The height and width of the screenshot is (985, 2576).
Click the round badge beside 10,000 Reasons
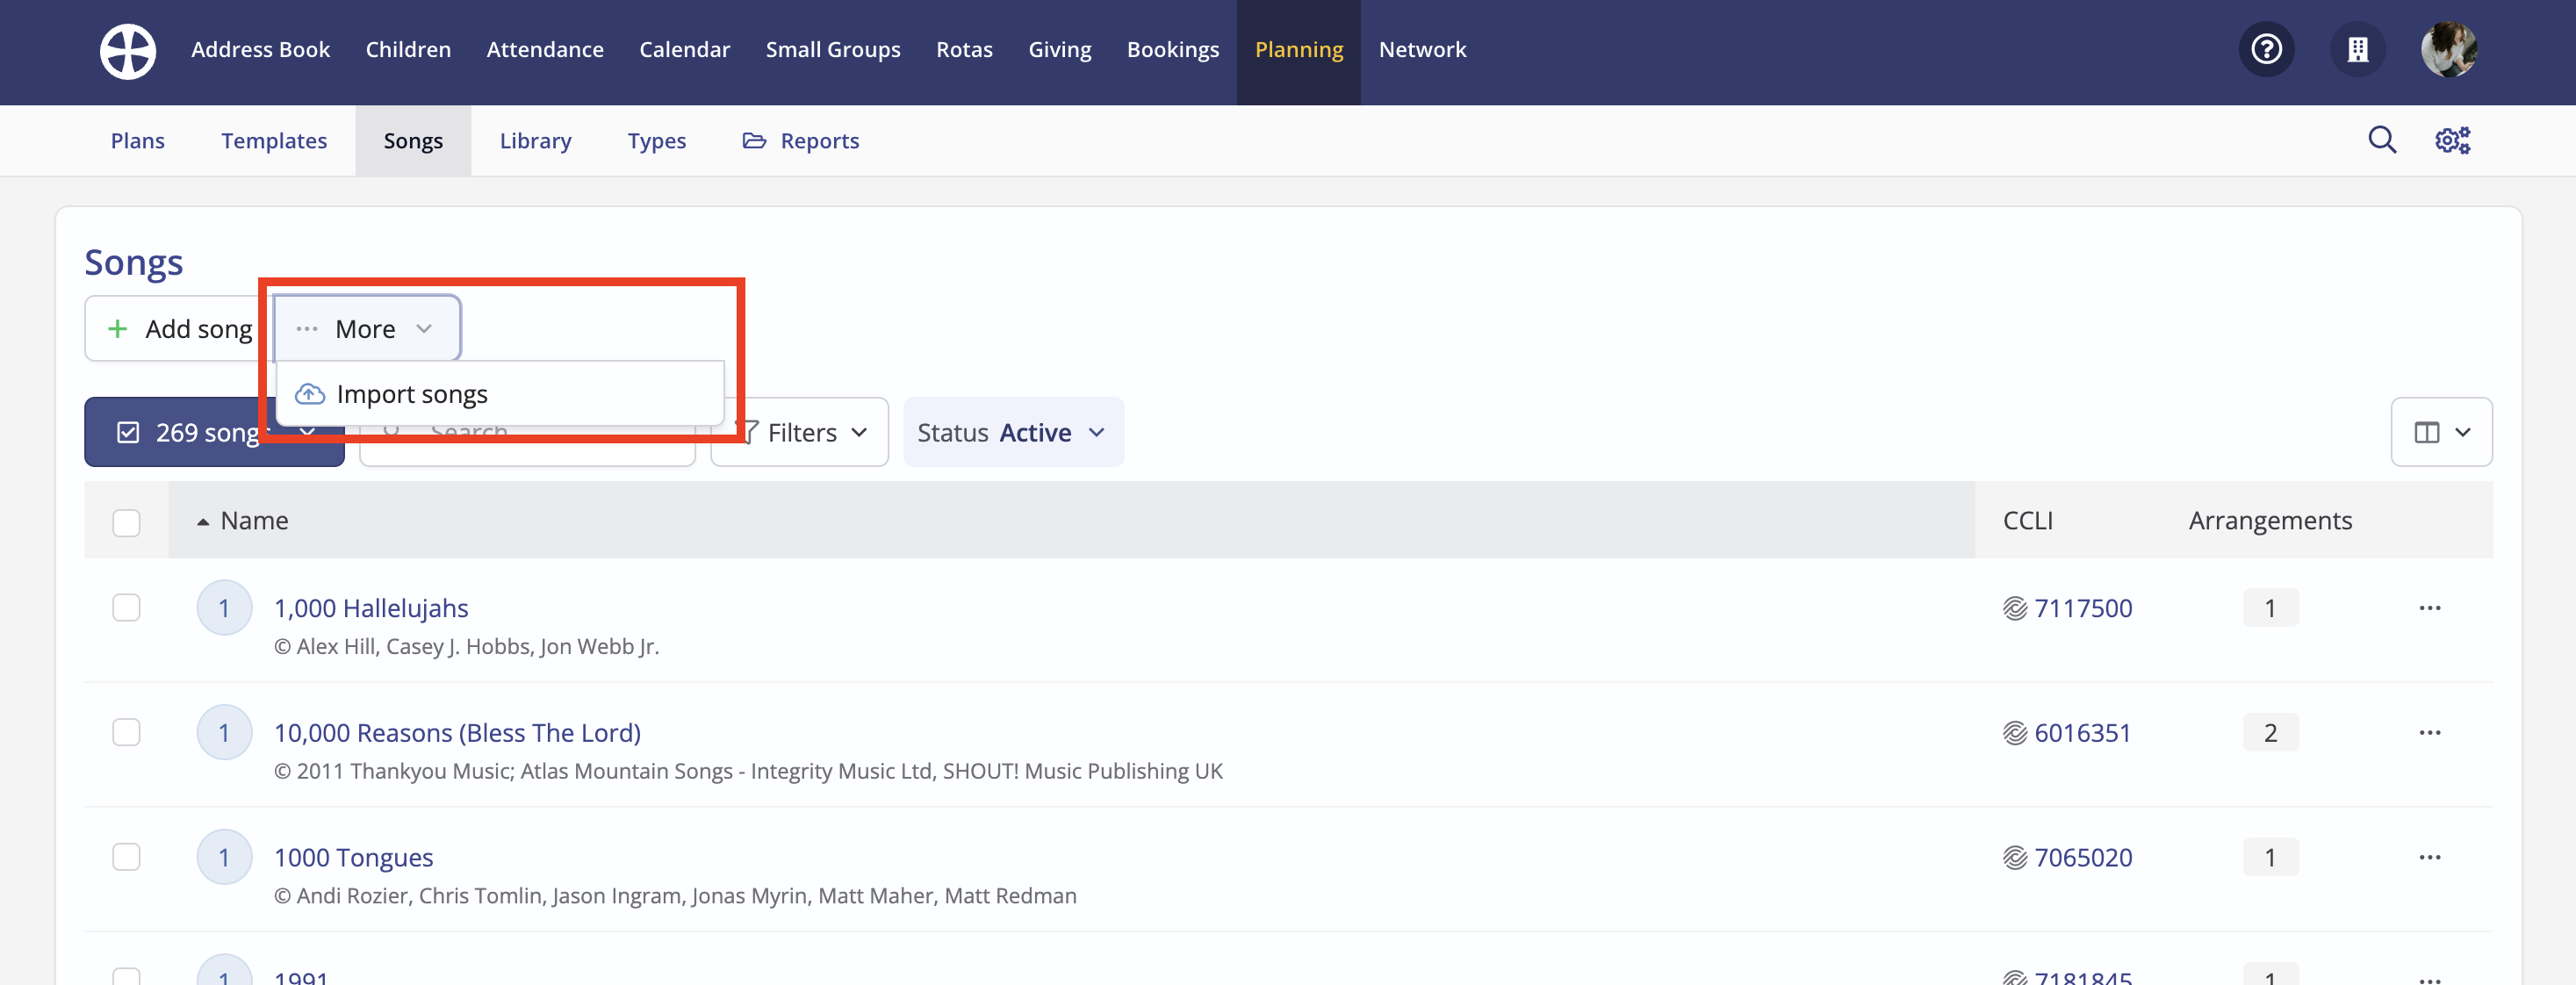[224, 733]
